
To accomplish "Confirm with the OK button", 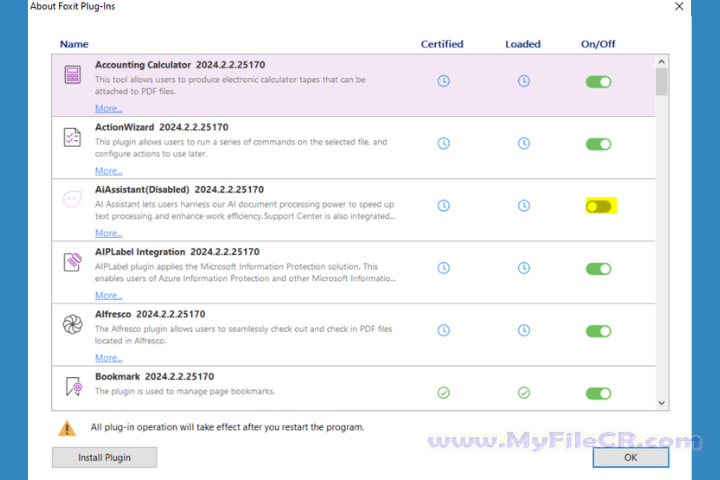I will pos(630,457).
